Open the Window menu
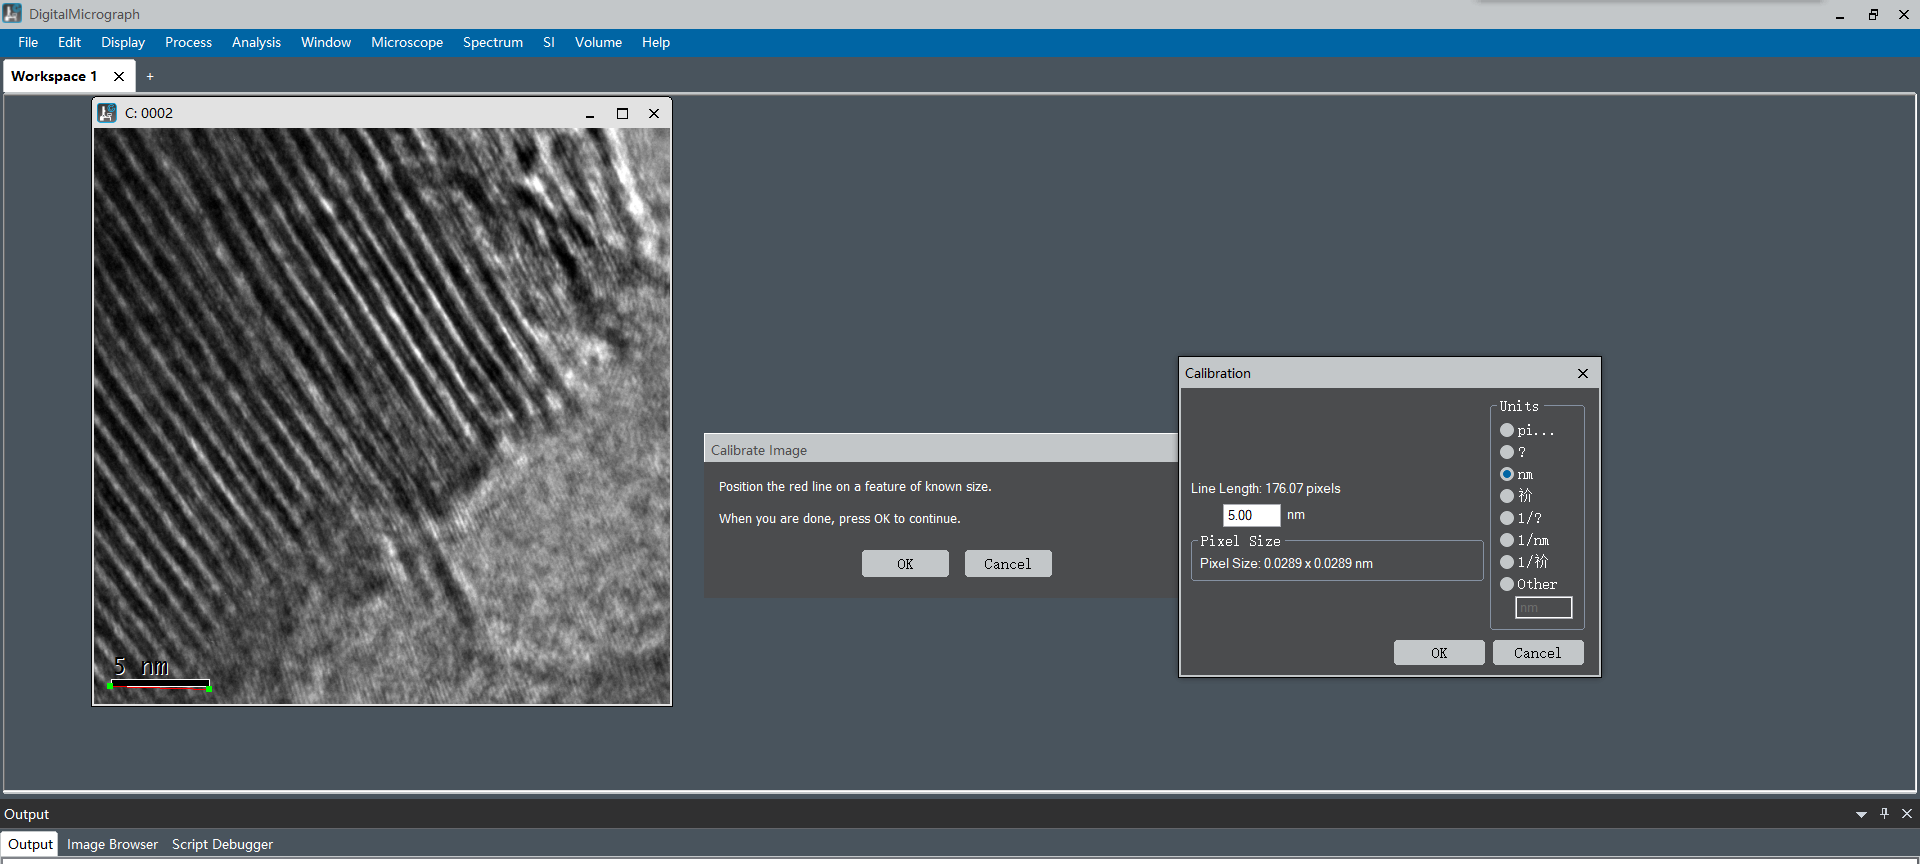The width and height of the screenshot is (1920, 864). (x=326, y=42)
